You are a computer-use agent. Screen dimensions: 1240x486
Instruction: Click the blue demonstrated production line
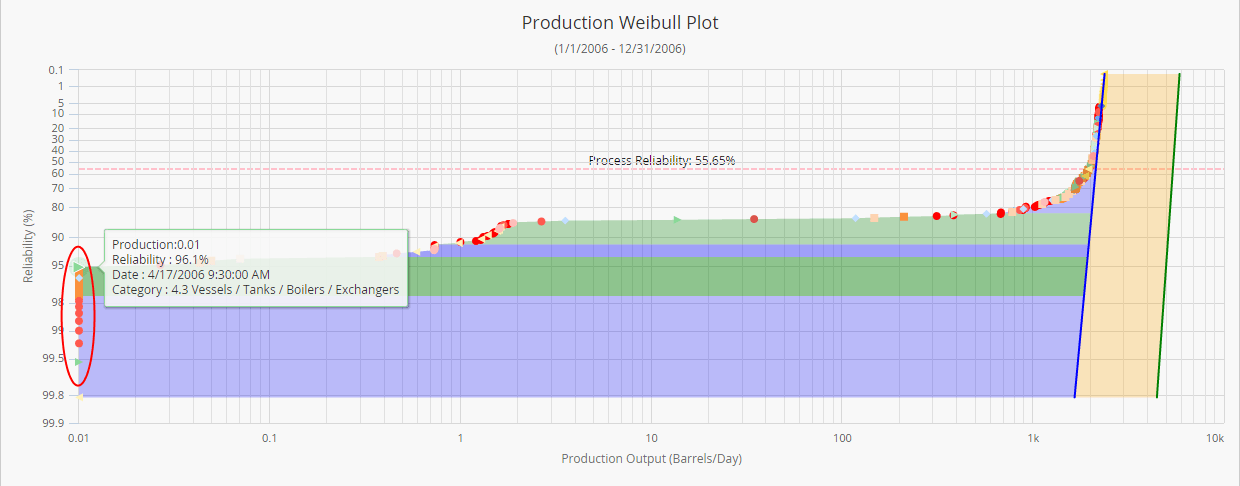1089,236
